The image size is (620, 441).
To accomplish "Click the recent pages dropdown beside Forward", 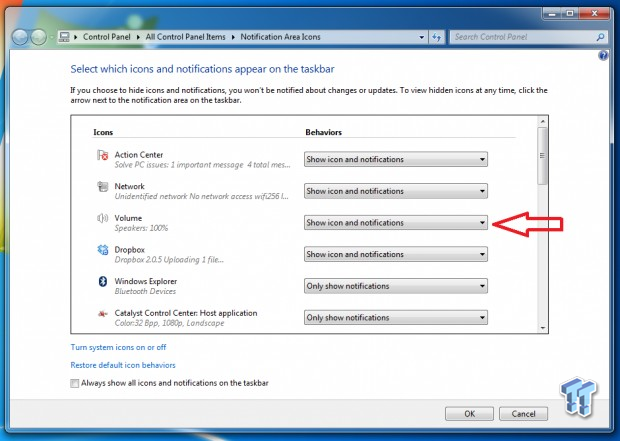I will (51, 38).
